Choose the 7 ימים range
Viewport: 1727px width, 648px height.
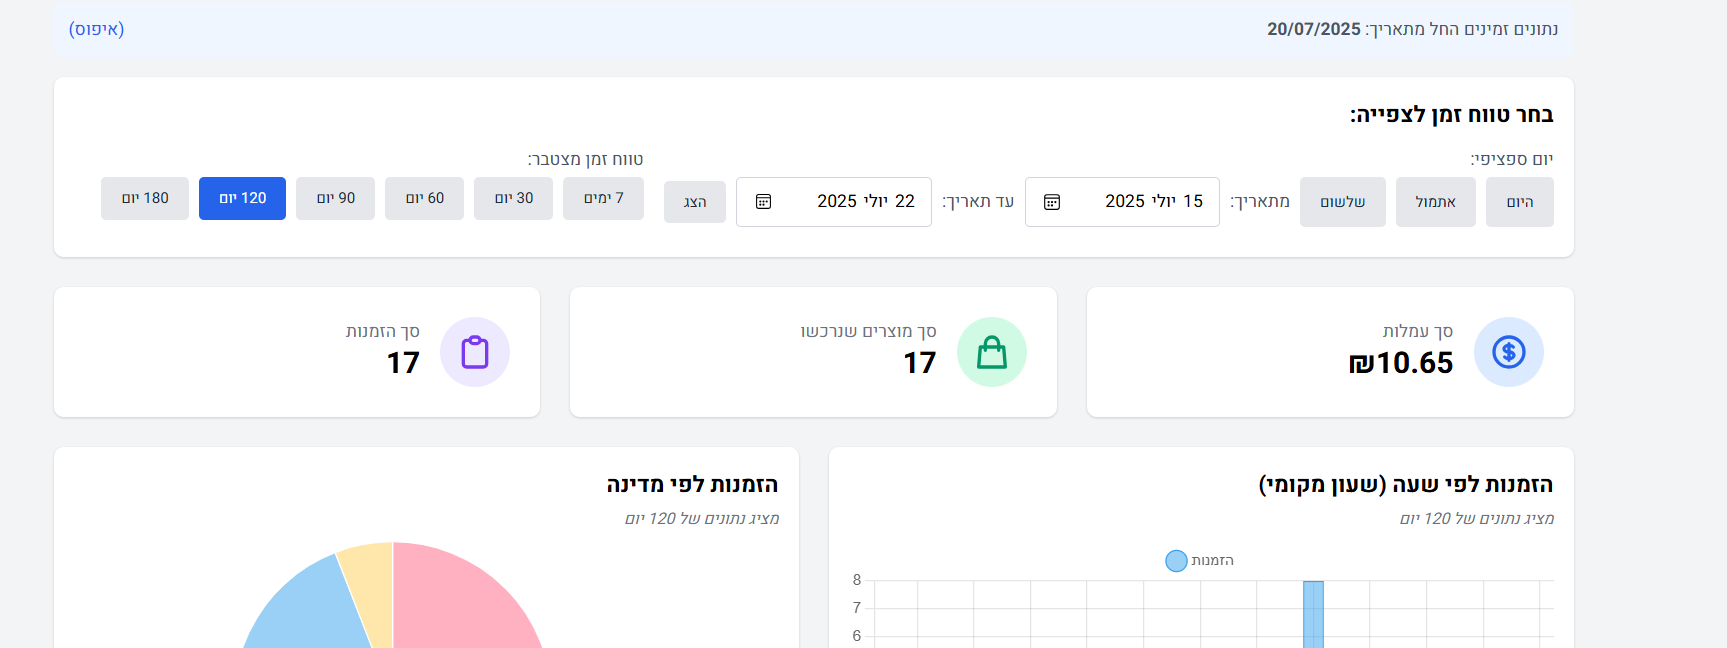tap(603, 198)
